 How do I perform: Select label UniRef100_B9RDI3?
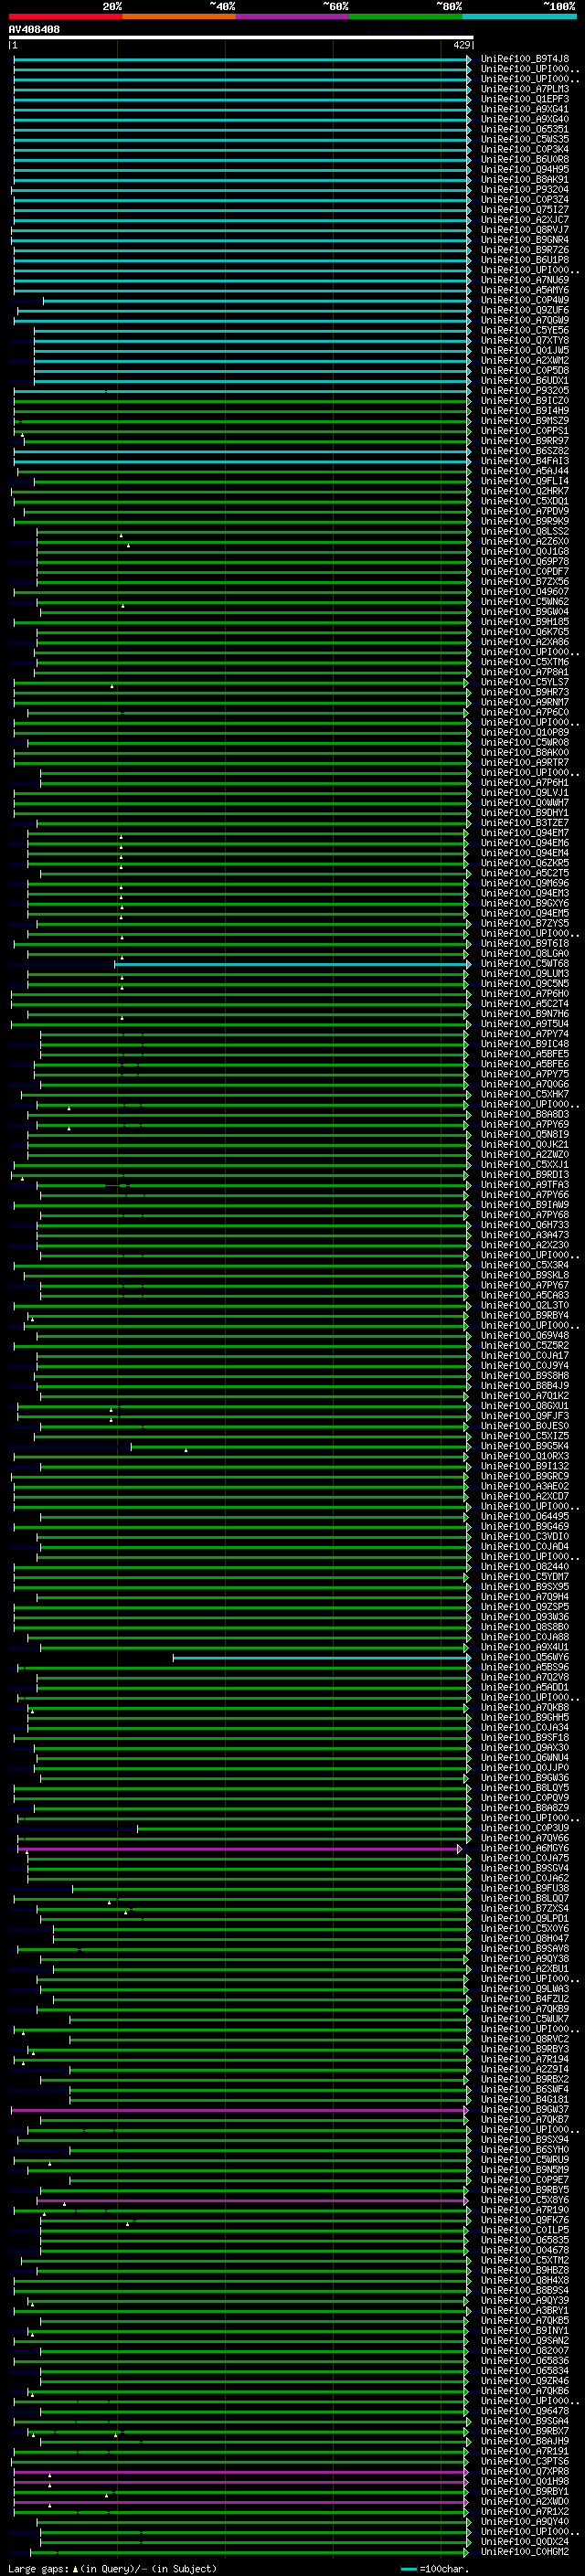point(525,1174)
